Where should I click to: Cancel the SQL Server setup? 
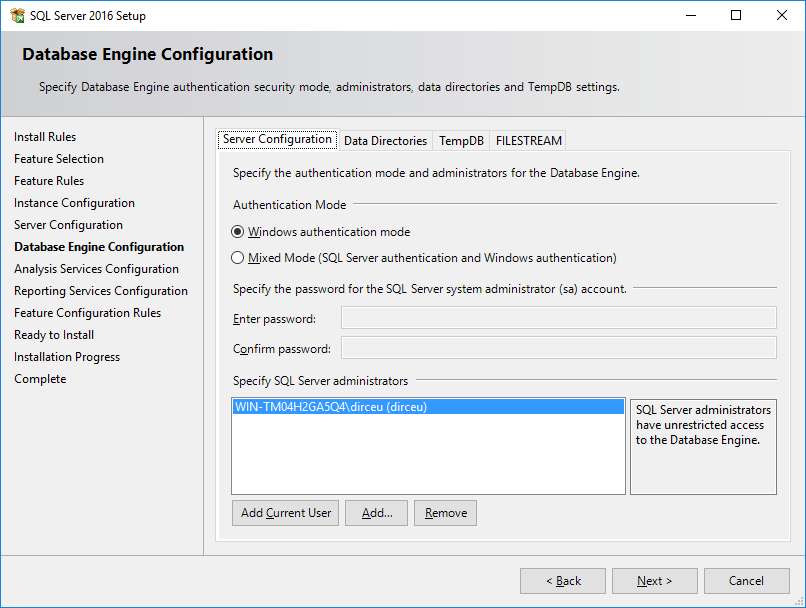746,581
